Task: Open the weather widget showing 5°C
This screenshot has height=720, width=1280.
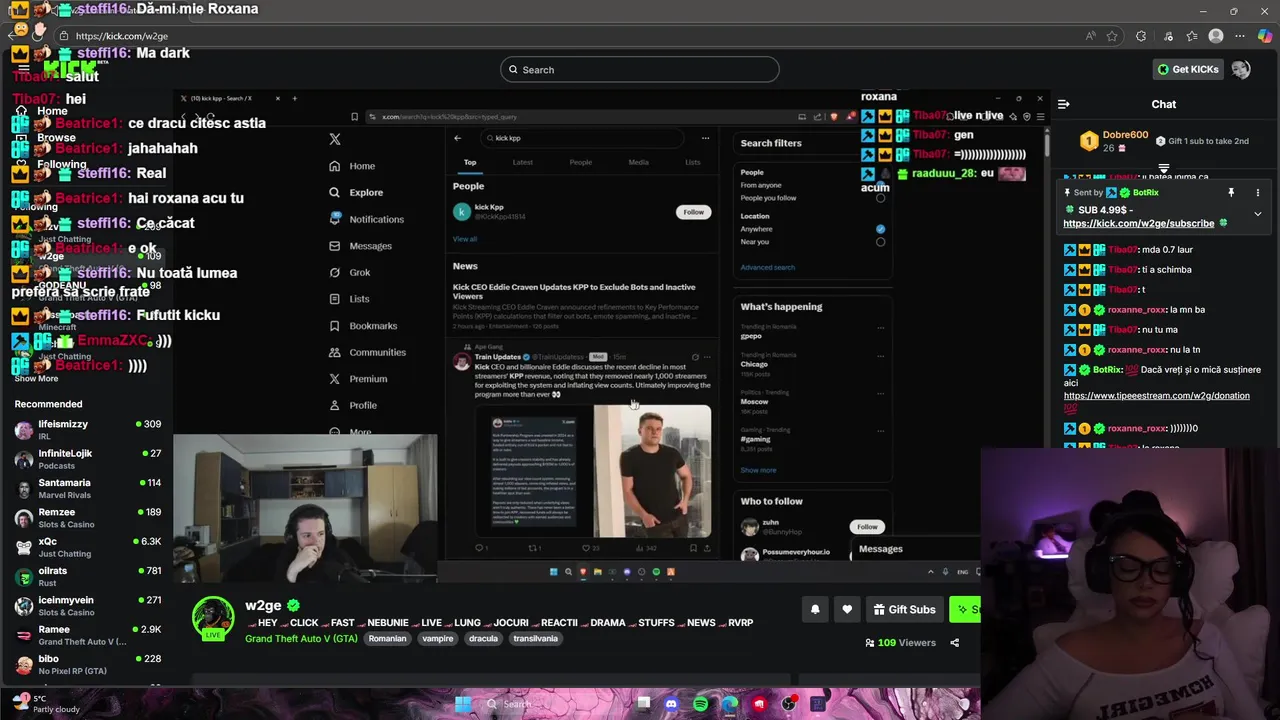Action: (x=45, y=704)
